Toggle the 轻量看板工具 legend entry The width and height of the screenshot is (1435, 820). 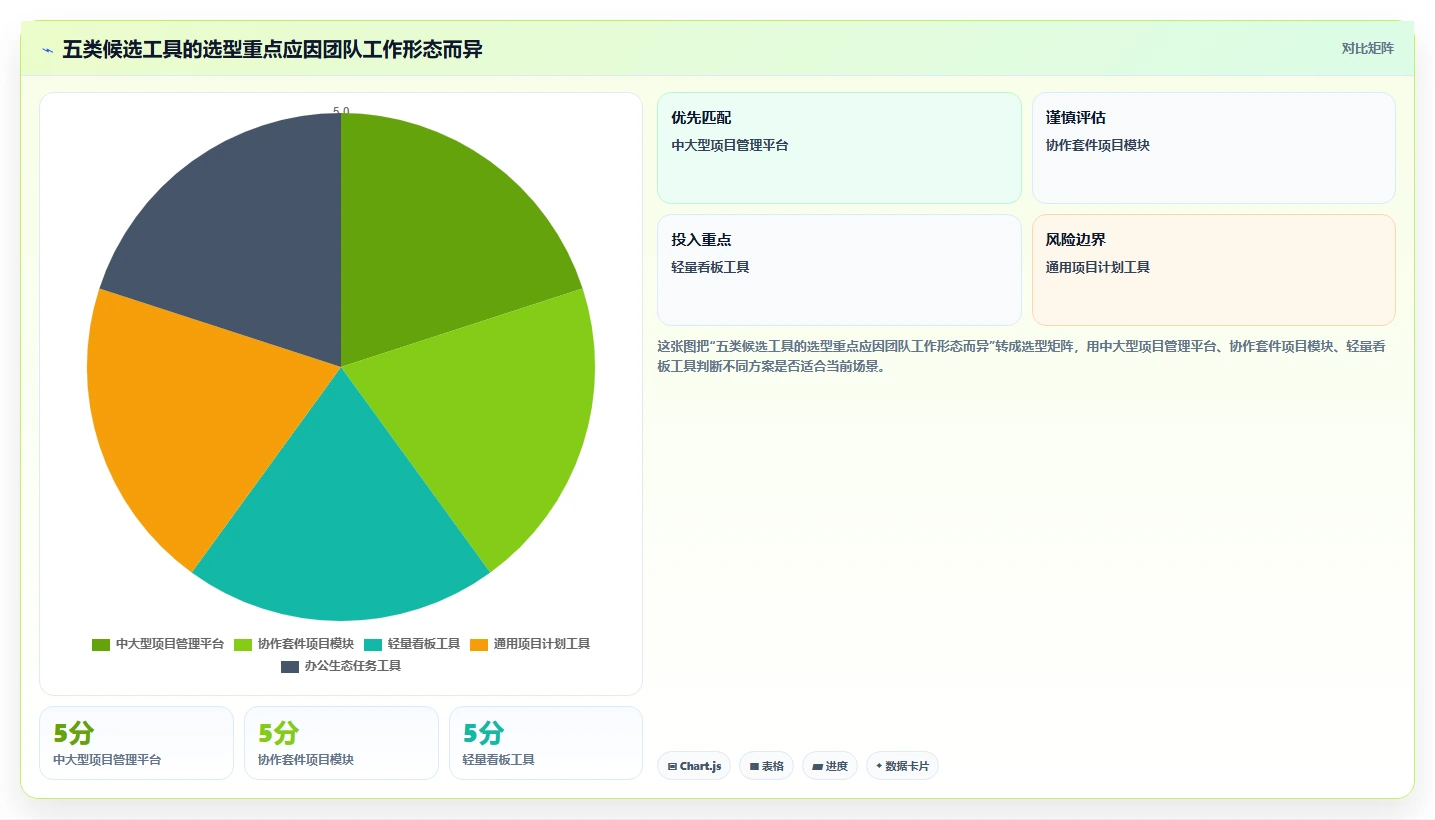point(412,644)
